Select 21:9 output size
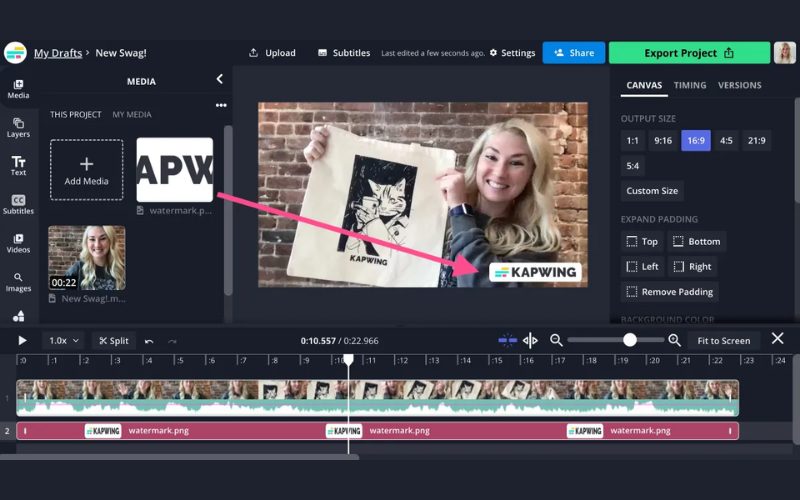Image resolution: width=800 pixels, height=500 pixels. (x=757, y=140)
